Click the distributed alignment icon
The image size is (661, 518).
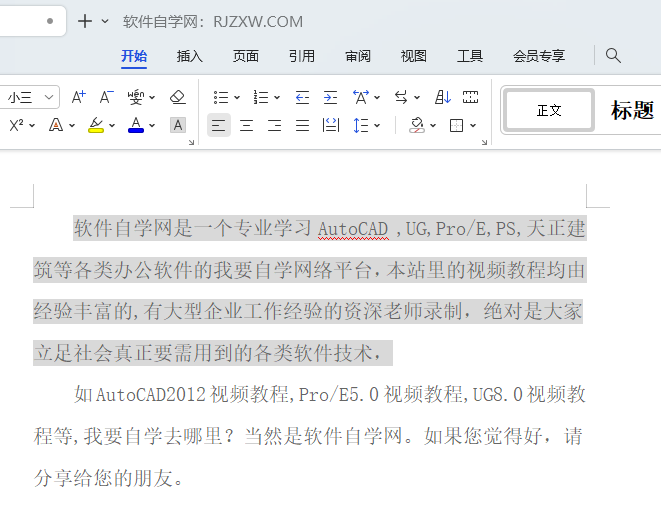(x=330, y=125)
